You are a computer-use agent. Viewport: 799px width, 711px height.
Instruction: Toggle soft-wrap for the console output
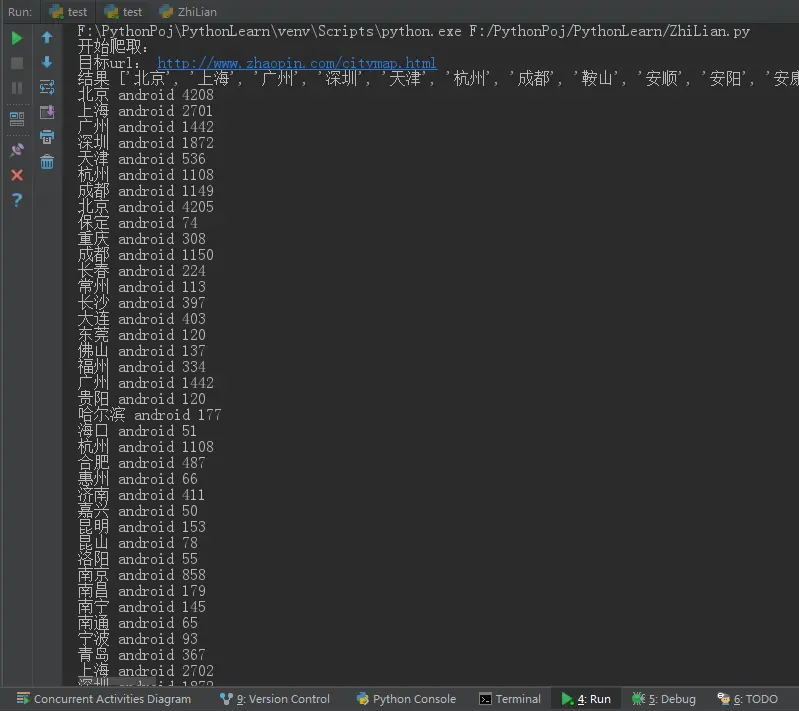coord(47,87)
